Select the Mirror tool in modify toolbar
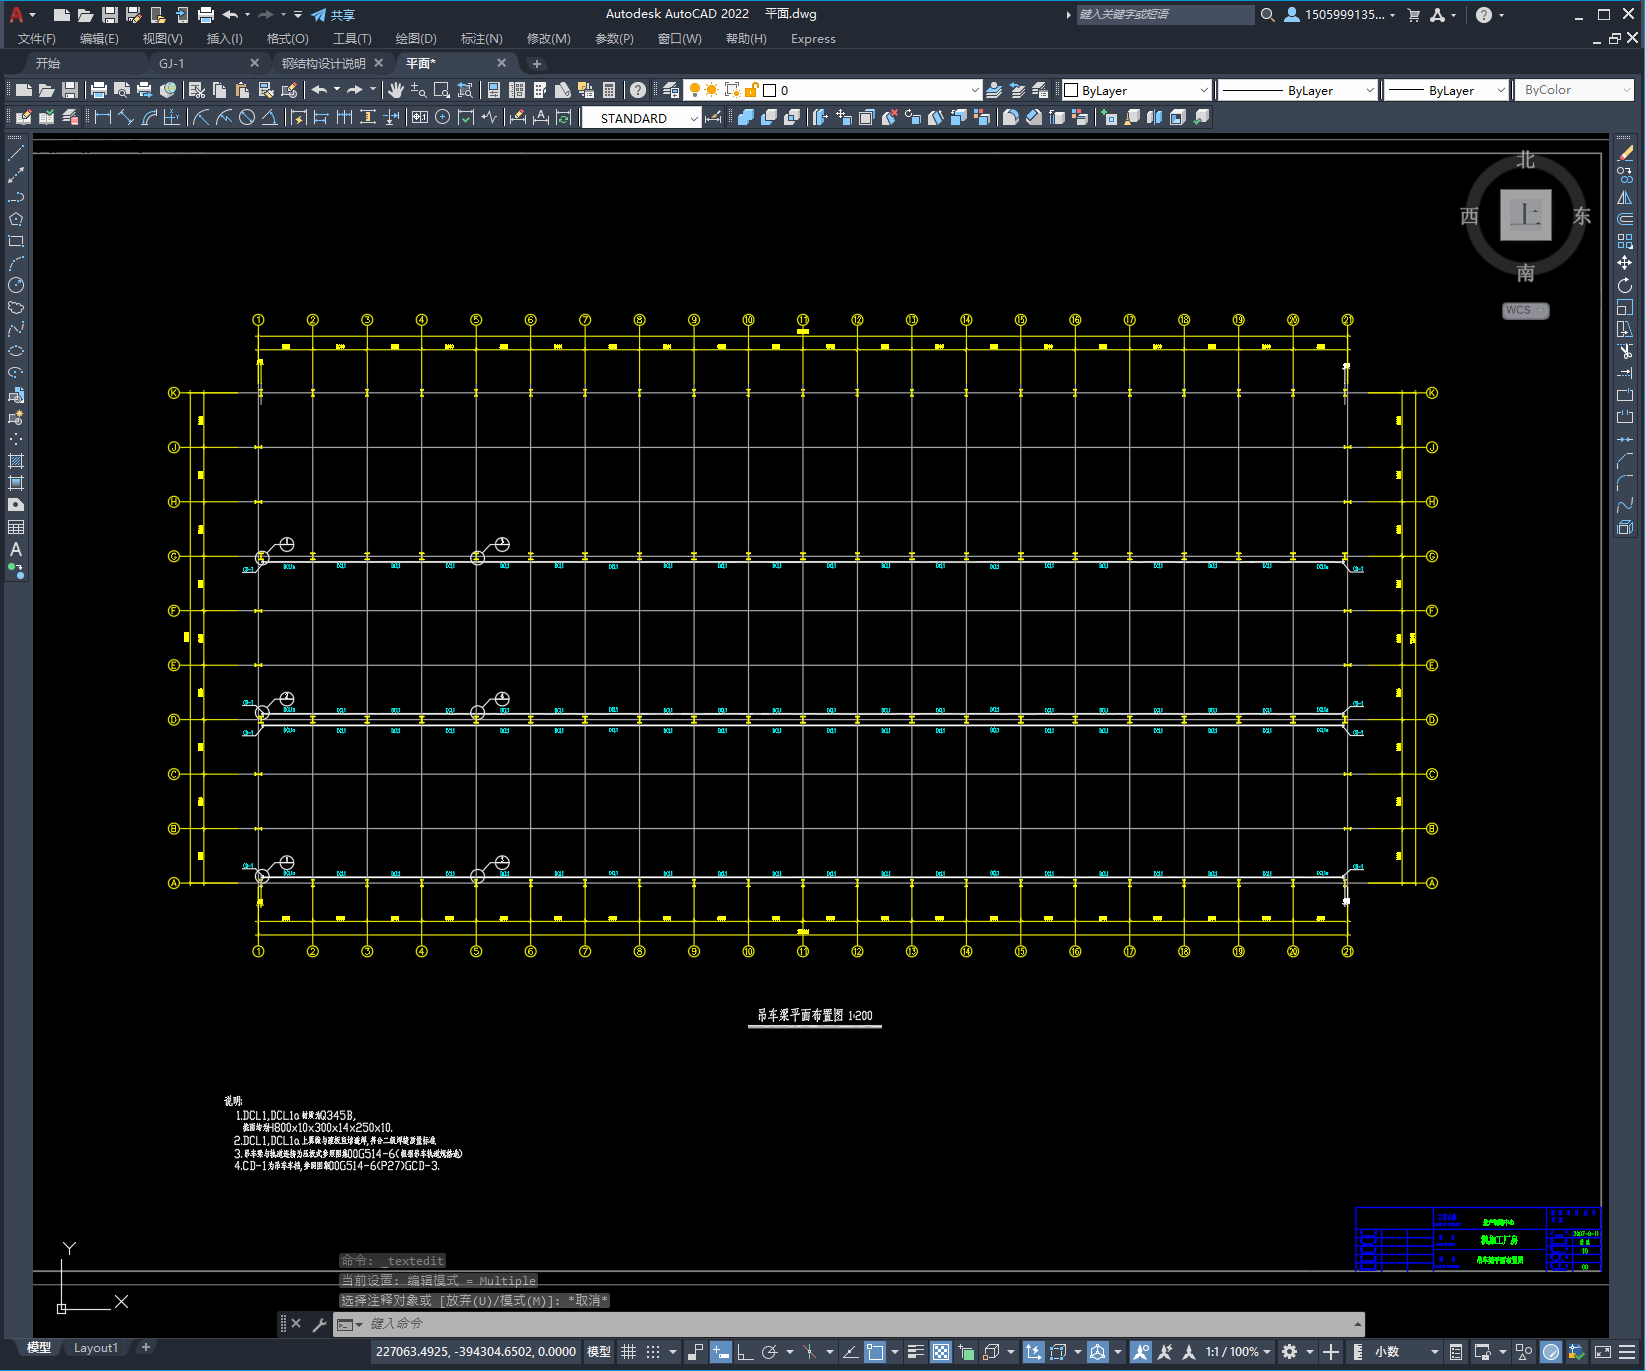Viewport: 1645px width, 1371px height. (1625, 197)
